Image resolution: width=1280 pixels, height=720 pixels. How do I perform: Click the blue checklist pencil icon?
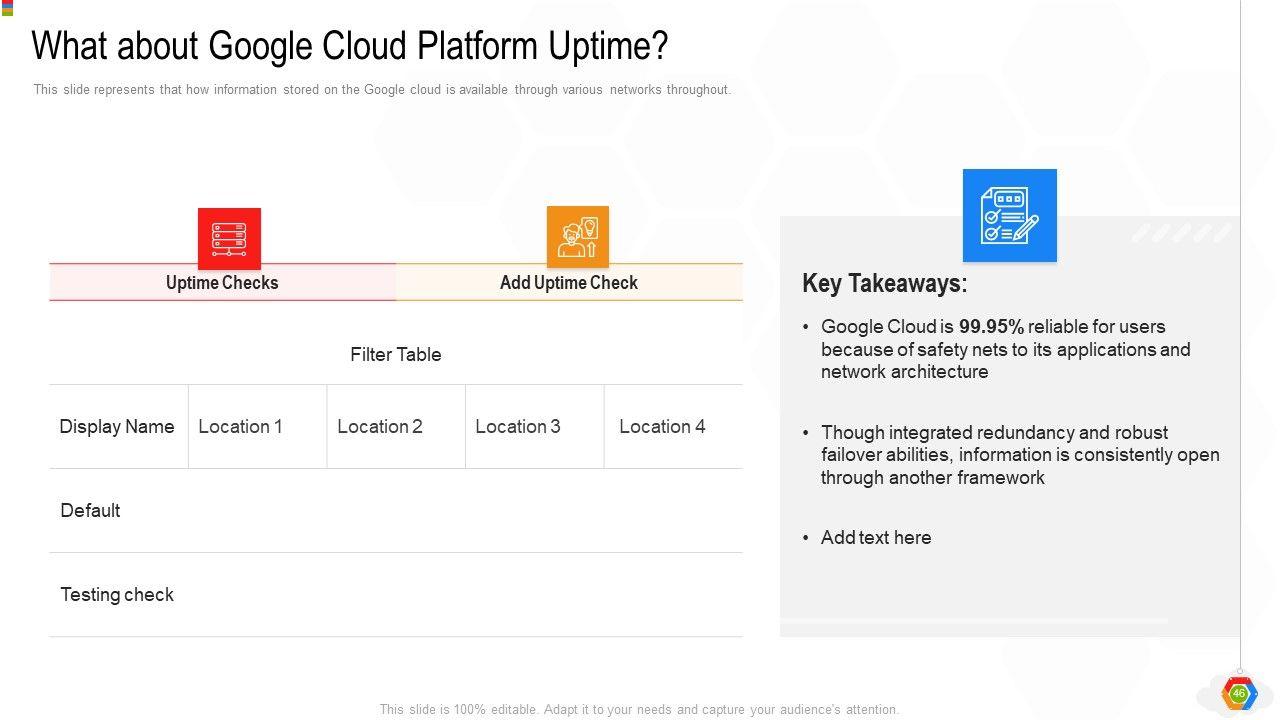(x=1009, y=215)
